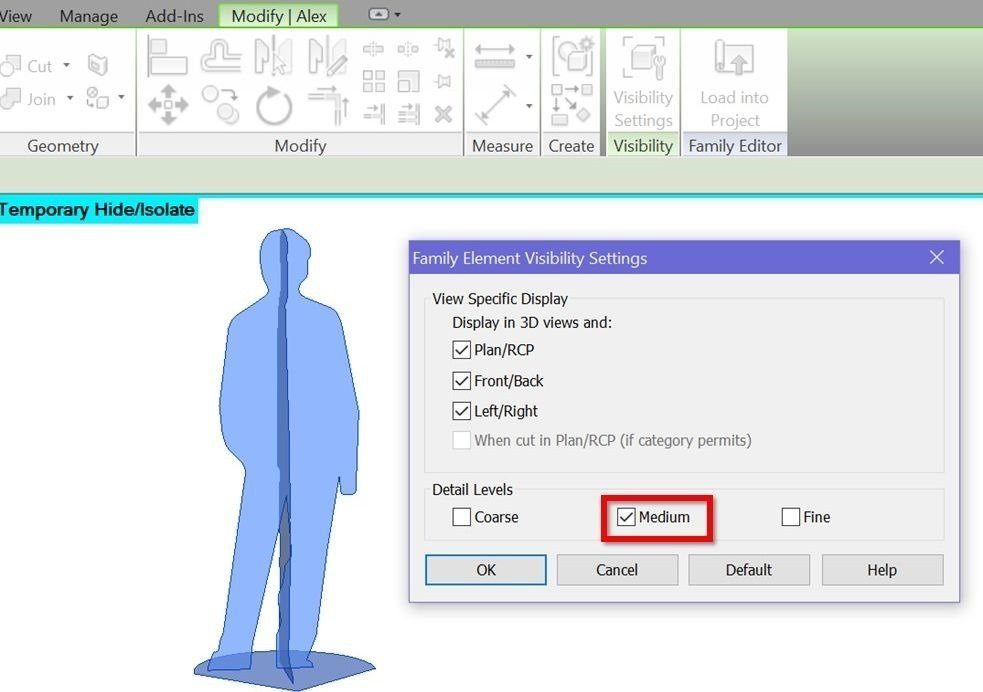Click the Visibility panel title
983x692 pixels.
(x=643, y=145)
